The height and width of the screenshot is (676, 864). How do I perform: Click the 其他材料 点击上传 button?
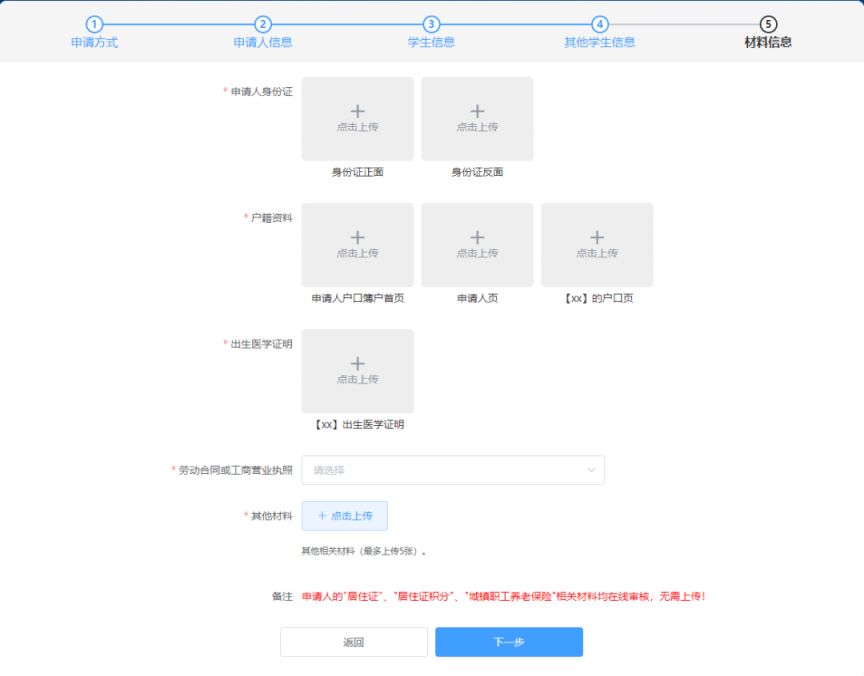coord(344,516)
